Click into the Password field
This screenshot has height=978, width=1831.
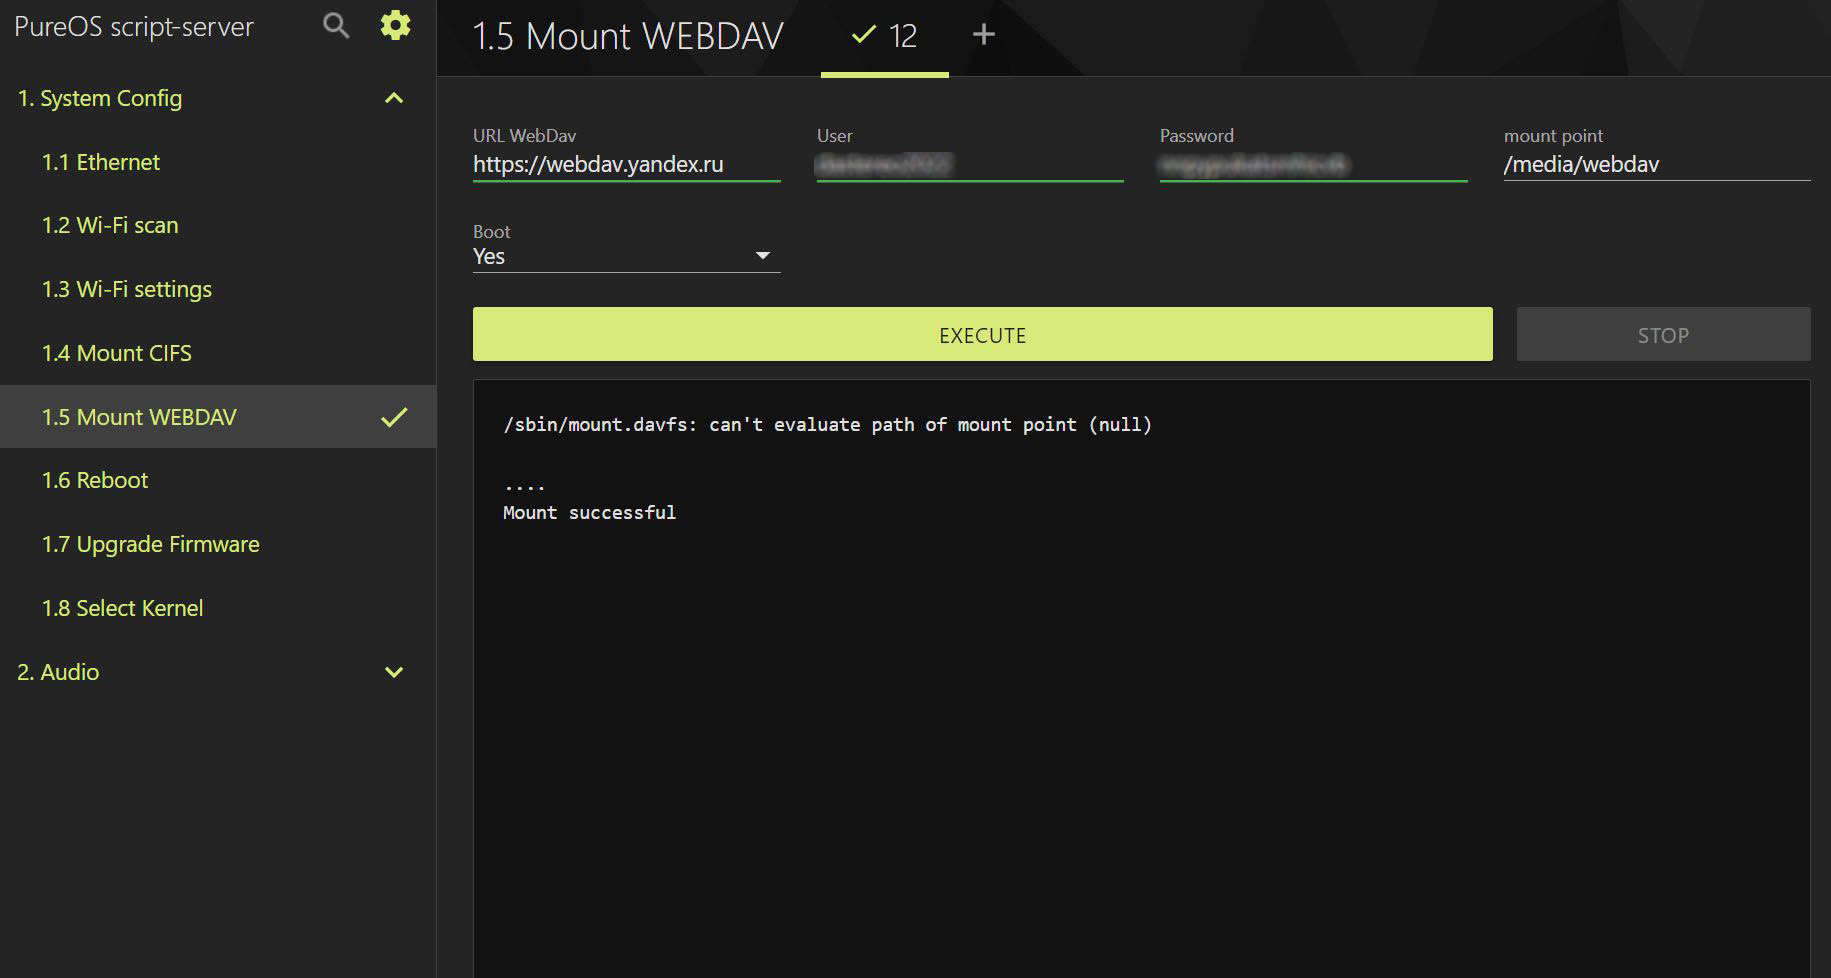point(1312,164)
